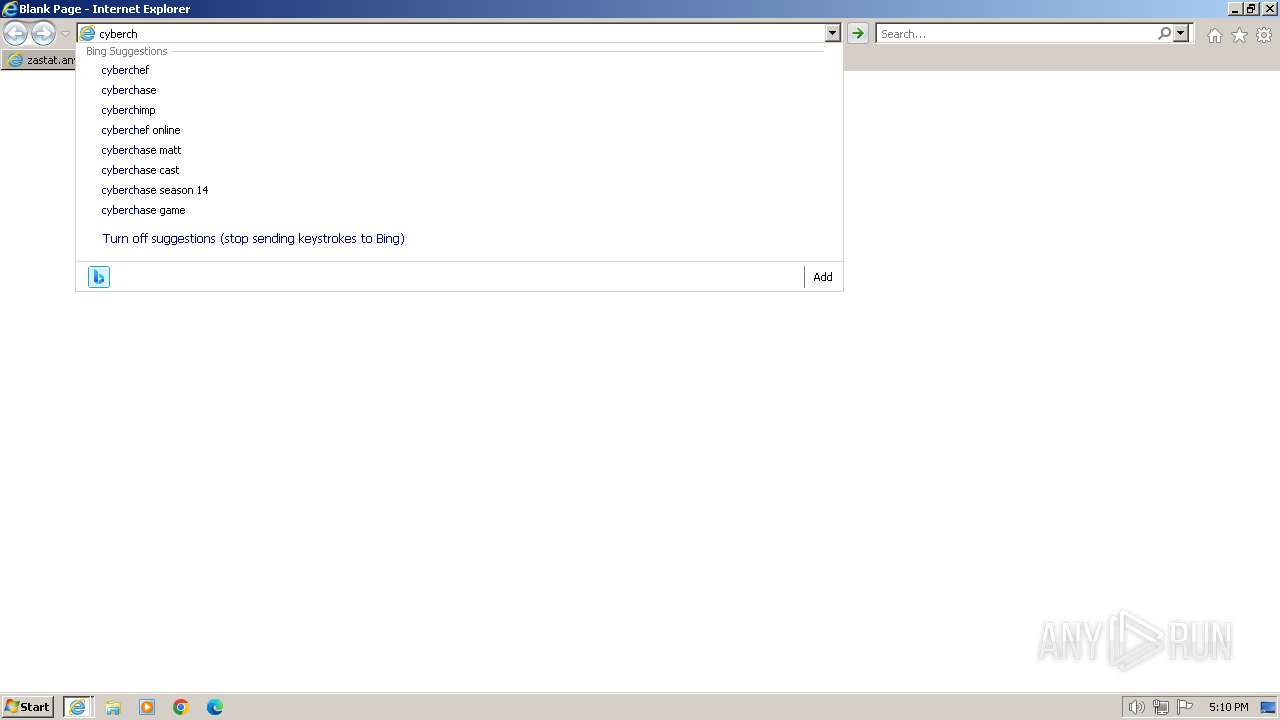Open File Explorer from taskbar
The image size is (1280, 720).
tap(113, 707)
